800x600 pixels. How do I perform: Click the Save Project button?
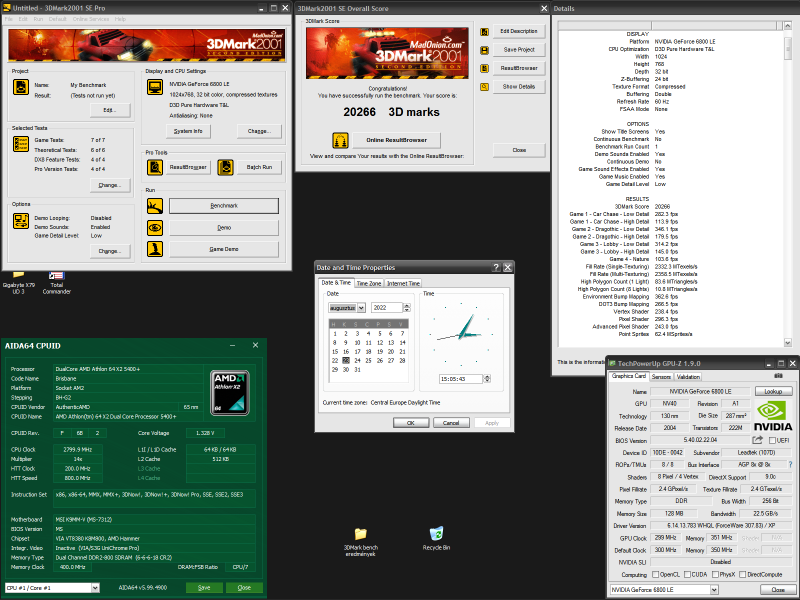coord(519,49)
